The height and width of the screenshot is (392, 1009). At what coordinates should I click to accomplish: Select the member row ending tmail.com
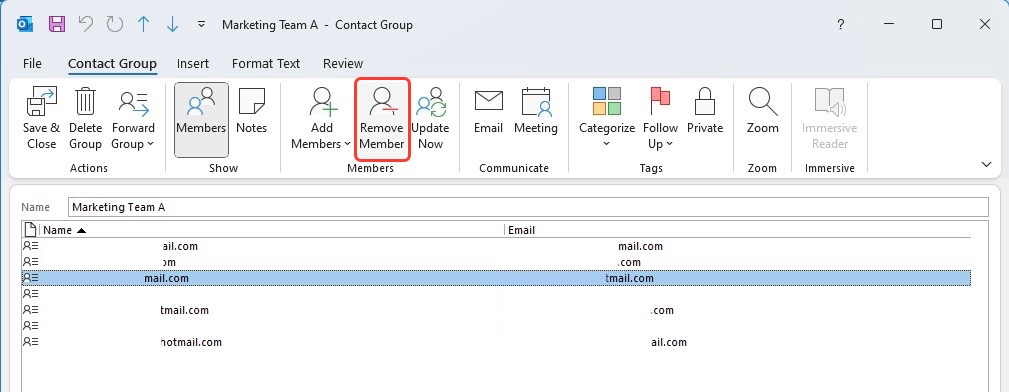(496, 310)
